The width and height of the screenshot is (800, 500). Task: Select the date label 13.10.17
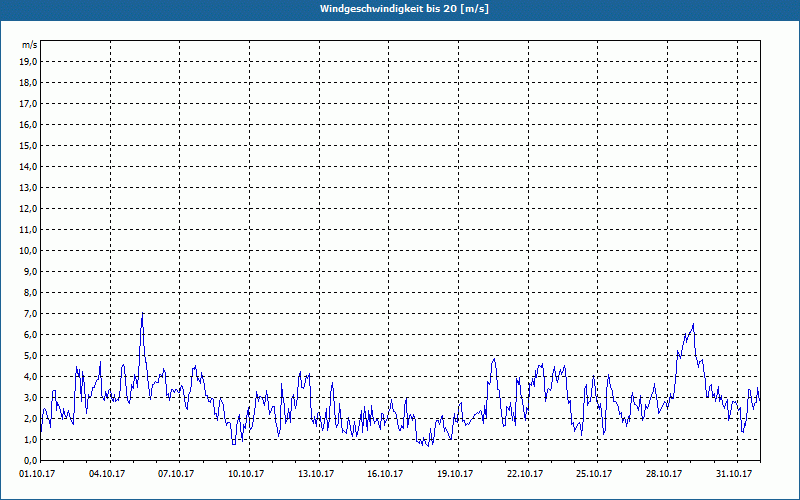point(316,474)
